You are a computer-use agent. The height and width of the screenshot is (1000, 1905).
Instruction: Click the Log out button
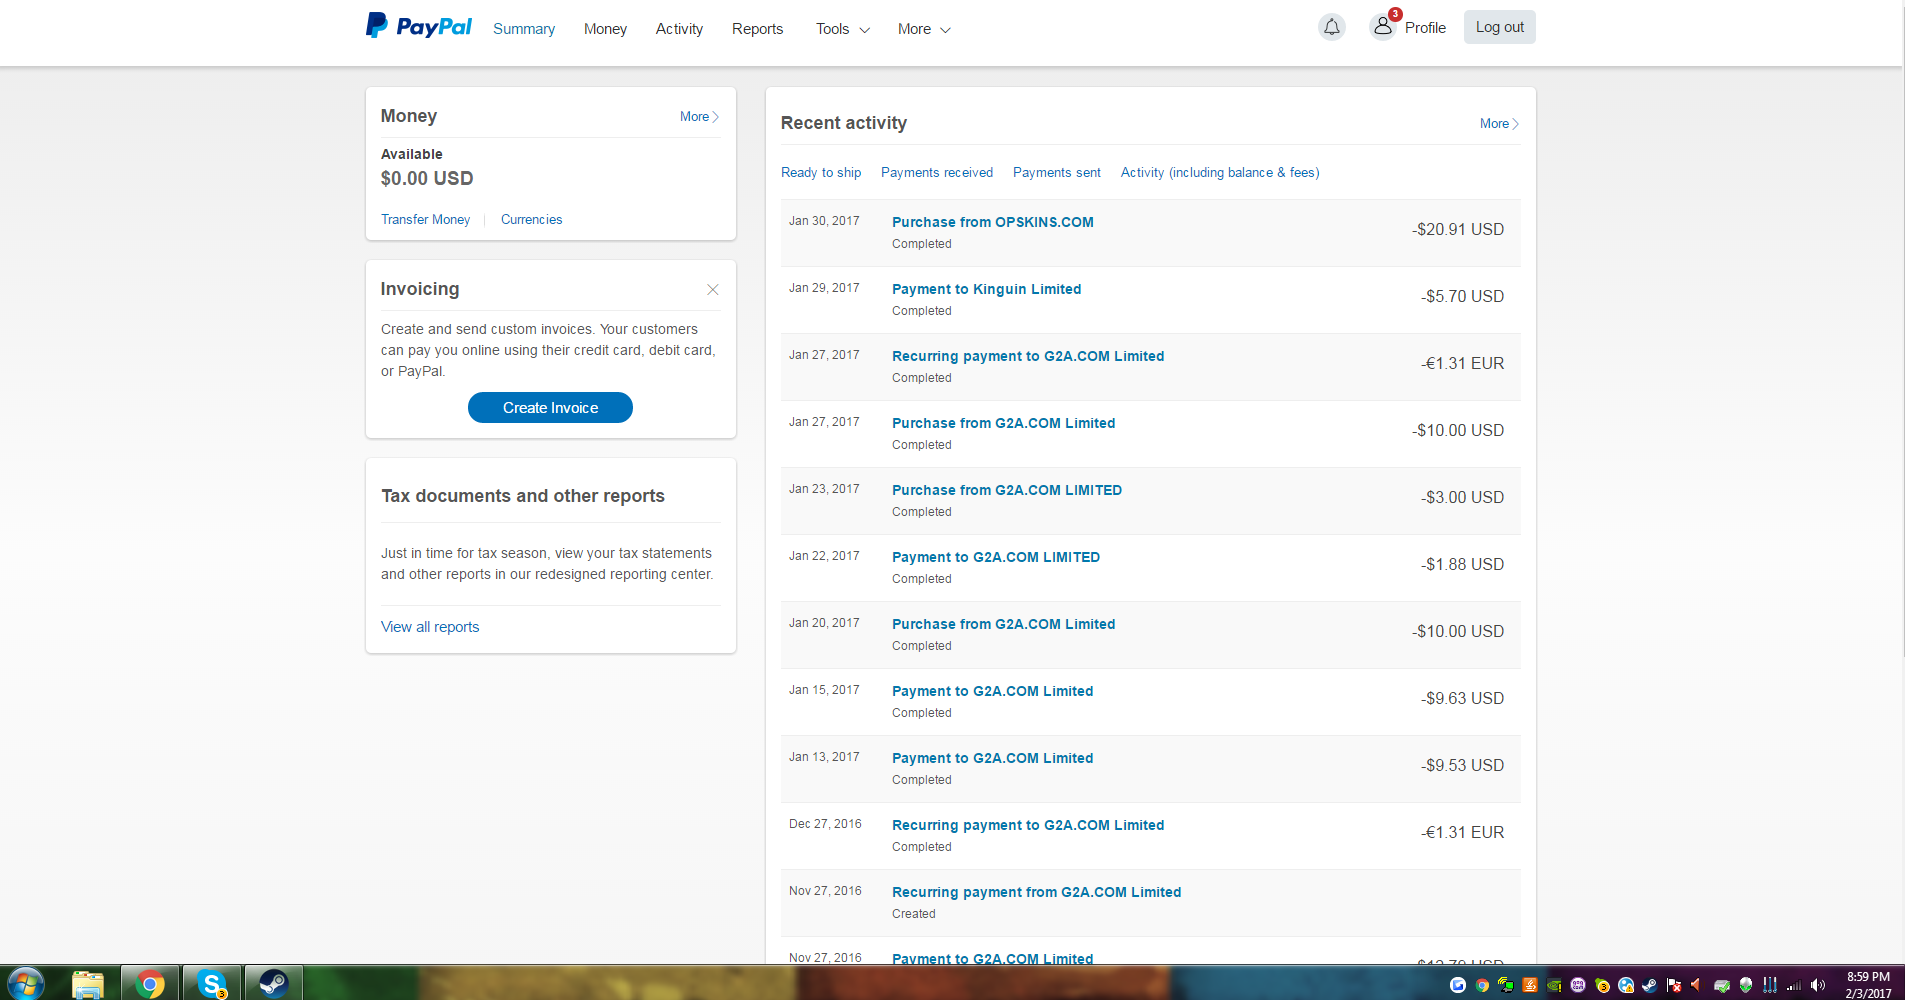coord(1500,27)
